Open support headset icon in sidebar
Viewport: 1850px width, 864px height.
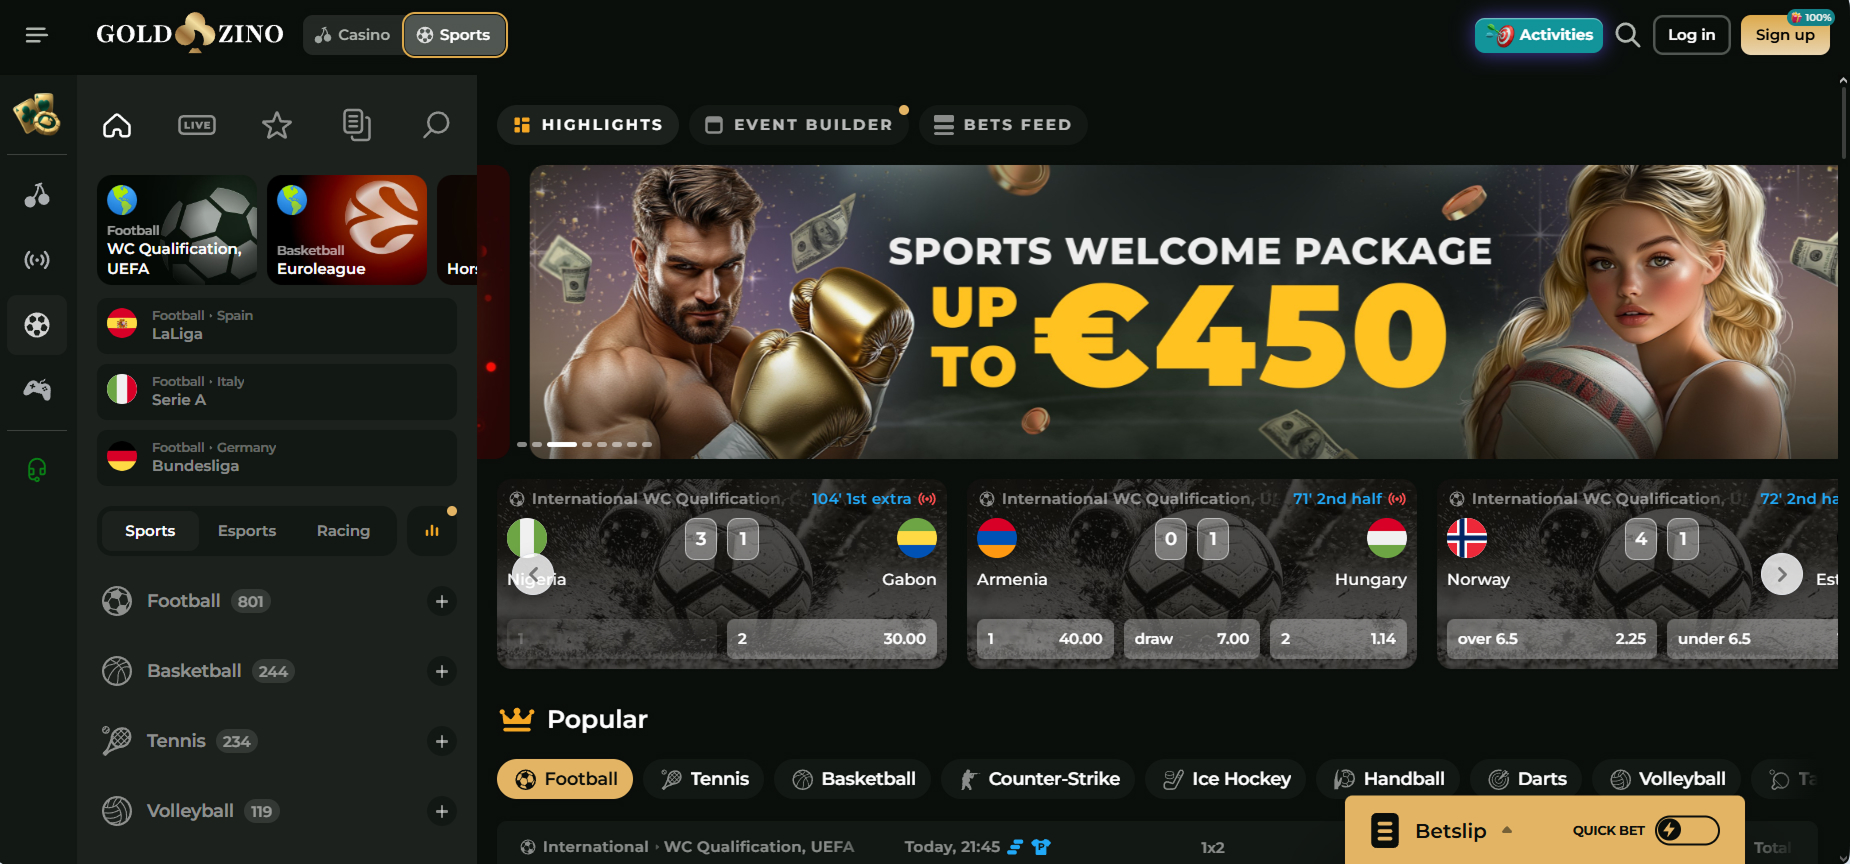point(37,469)
